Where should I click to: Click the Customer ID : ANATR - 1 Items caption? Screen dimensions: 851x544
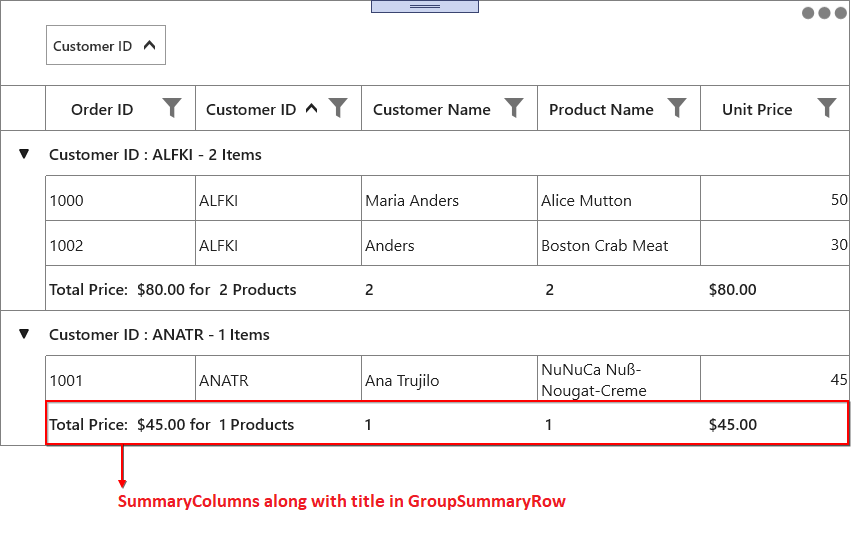tap(159, 334)
